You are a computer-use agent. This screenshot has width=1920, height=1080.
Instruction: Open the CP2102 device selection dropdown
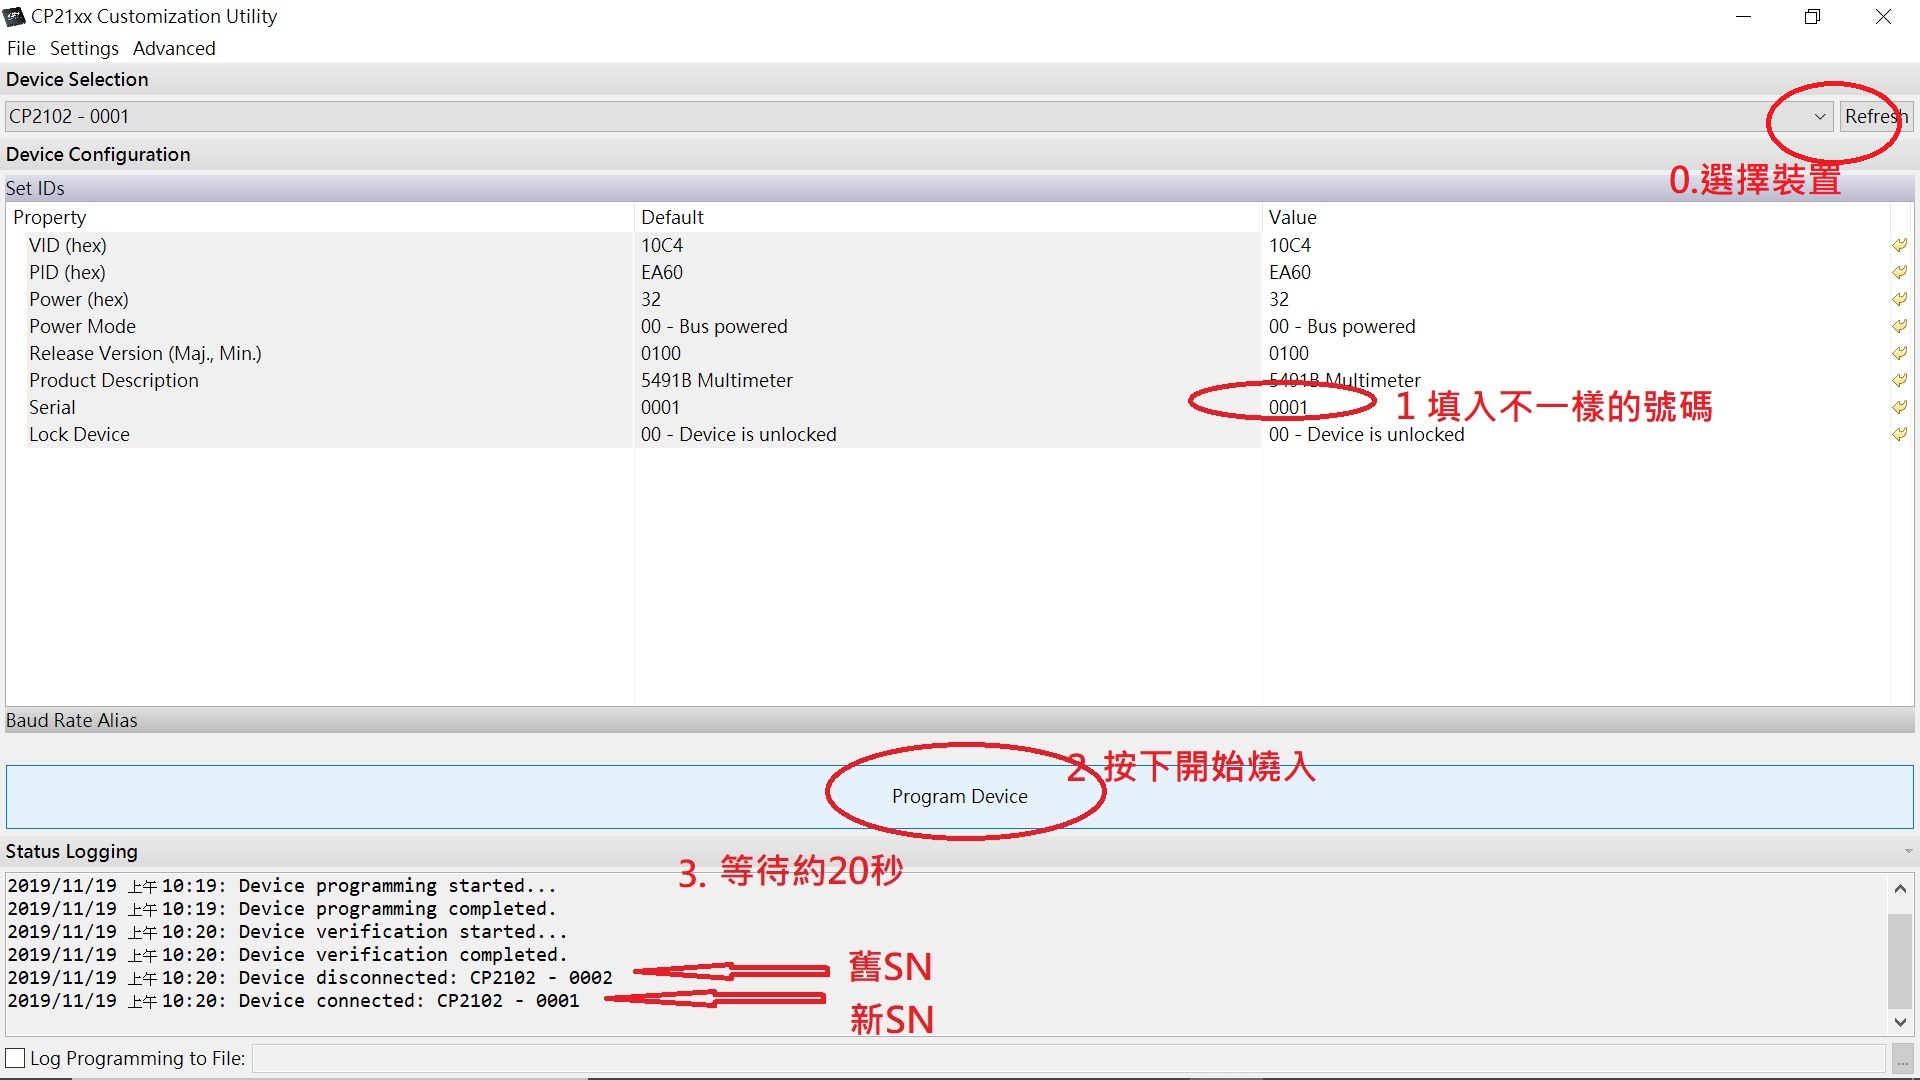click(x=1819, y=117)
